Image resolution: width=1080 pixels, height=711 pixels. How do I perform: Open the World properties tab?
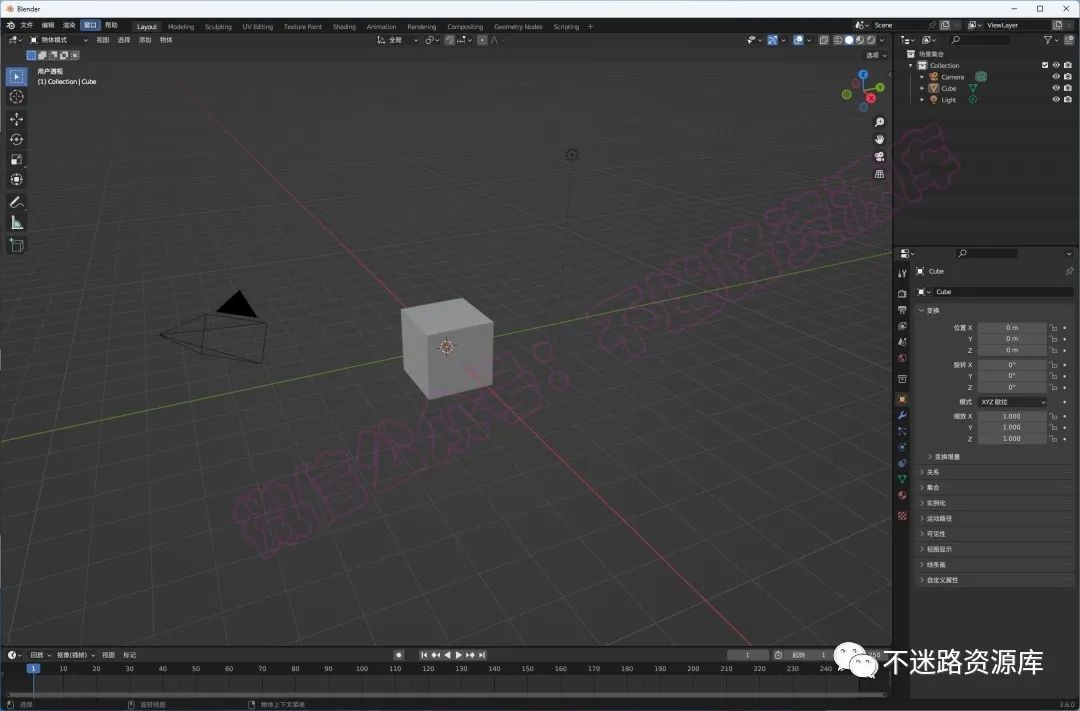(902, 358)
